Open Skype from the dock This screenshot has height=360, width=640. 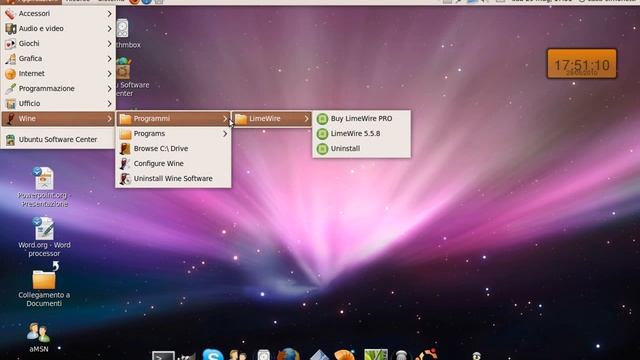tap(213, 354)
